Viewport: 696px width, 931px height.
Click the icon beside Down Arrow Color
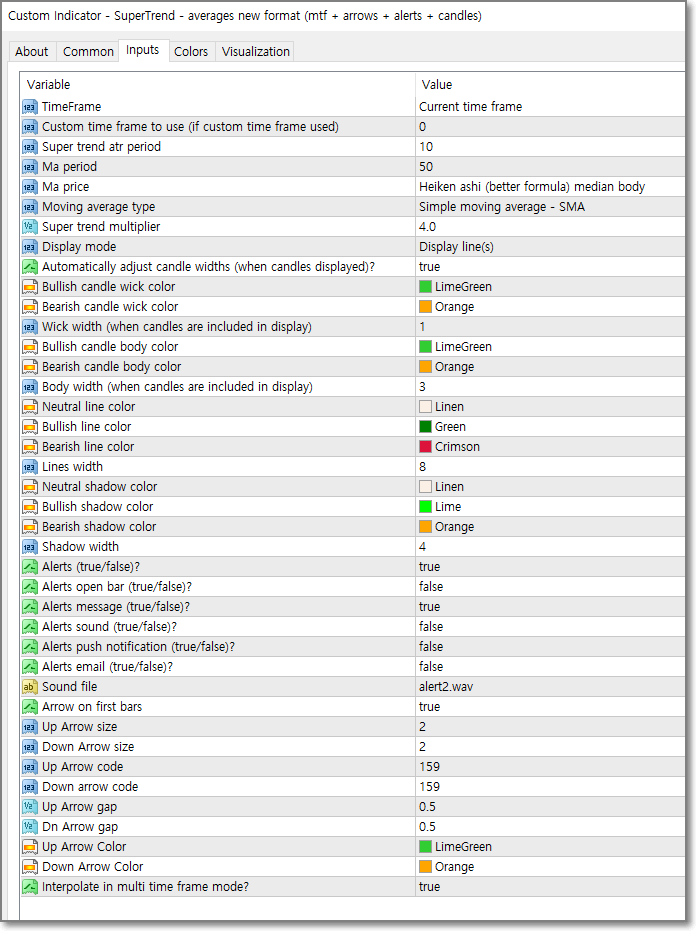tap(30, 867)
